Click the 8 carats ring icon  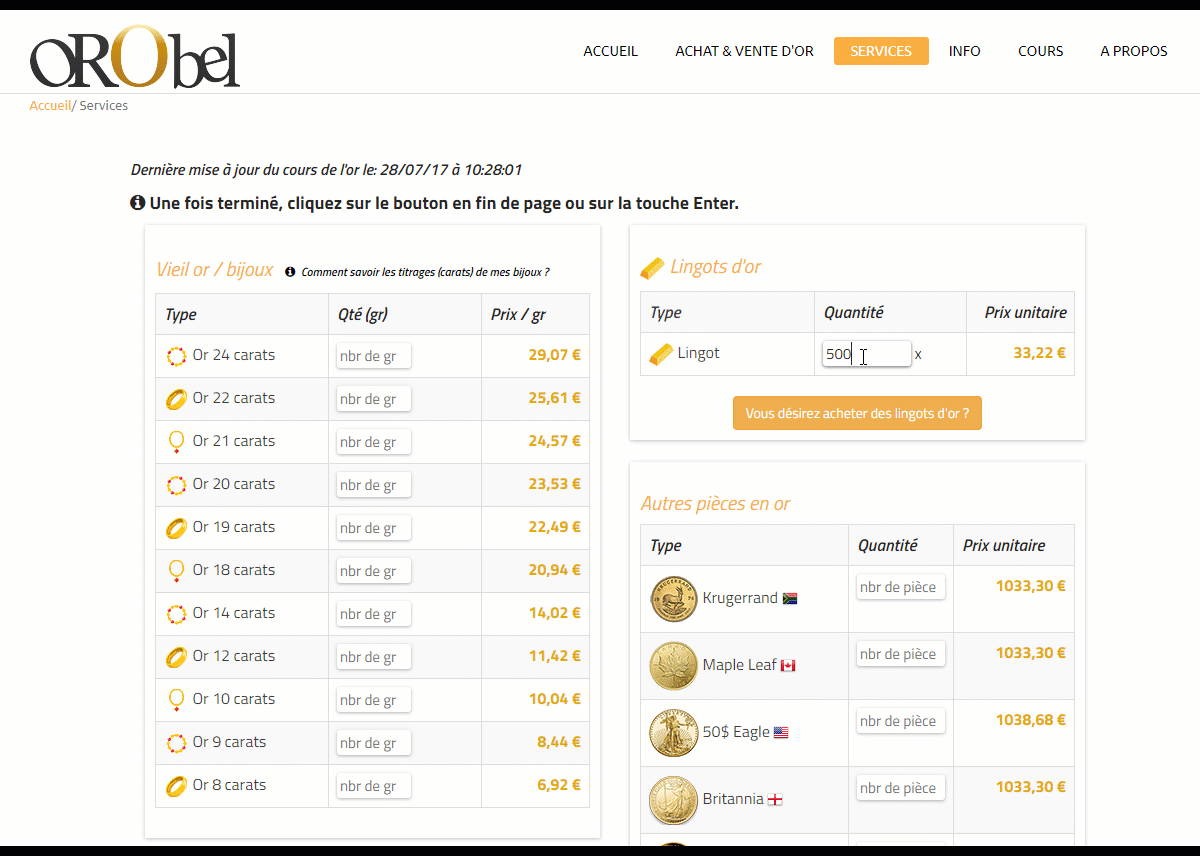tap(176, 786)
